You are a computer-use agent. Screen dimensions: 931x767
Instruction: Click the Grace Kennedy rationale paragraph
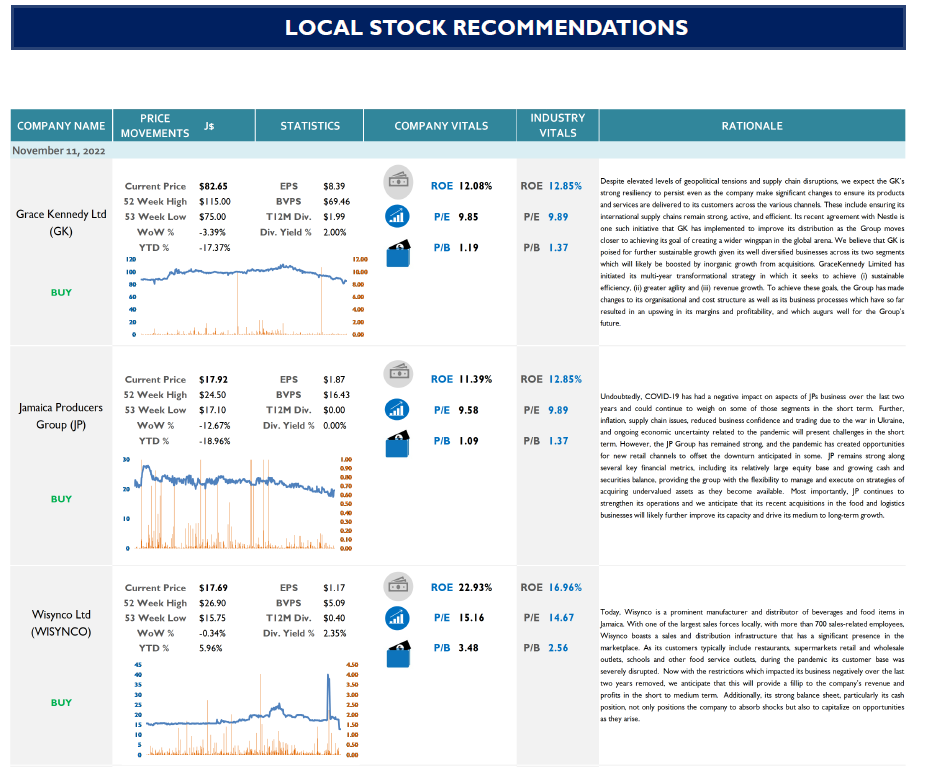tap(752, 252)
